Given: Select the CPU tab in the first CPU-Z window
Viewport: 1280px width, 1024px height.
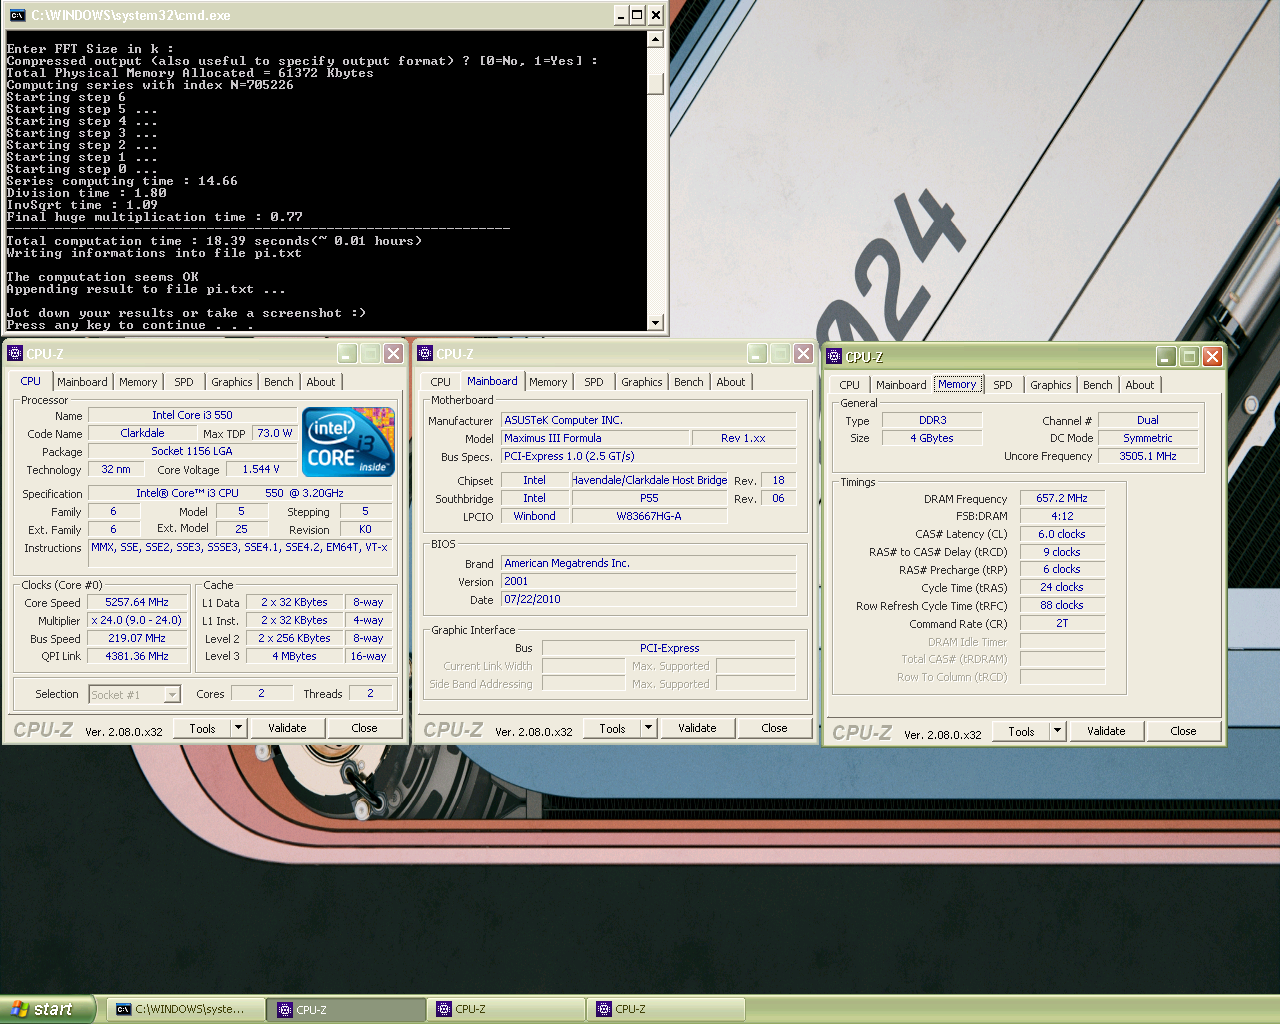Looking at the screenshot, I should pos(31,381).
